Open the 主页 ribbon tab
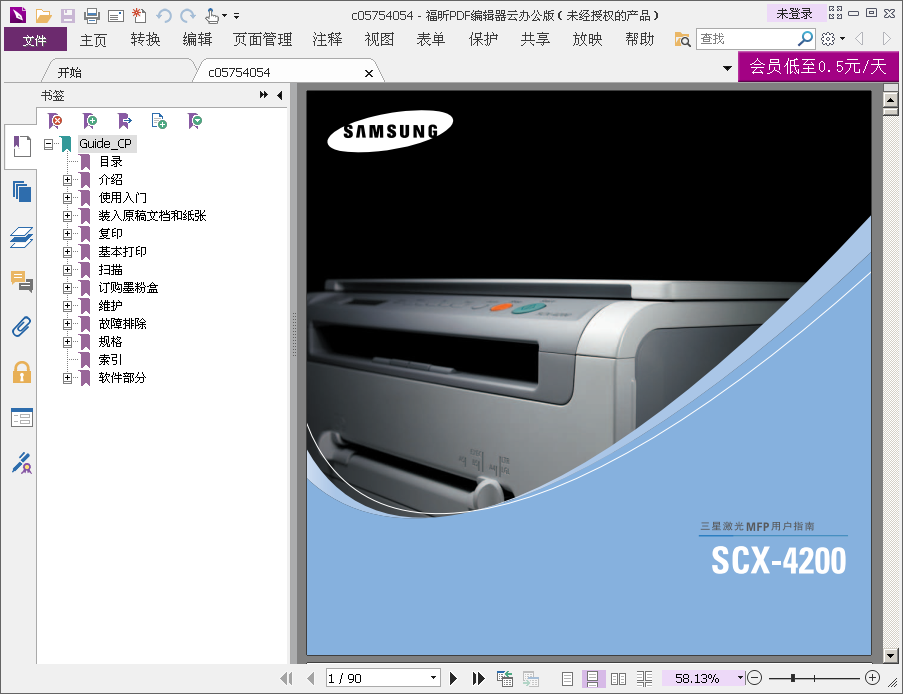The height and width of the screenshot is (694, 903). click(93, 40)
